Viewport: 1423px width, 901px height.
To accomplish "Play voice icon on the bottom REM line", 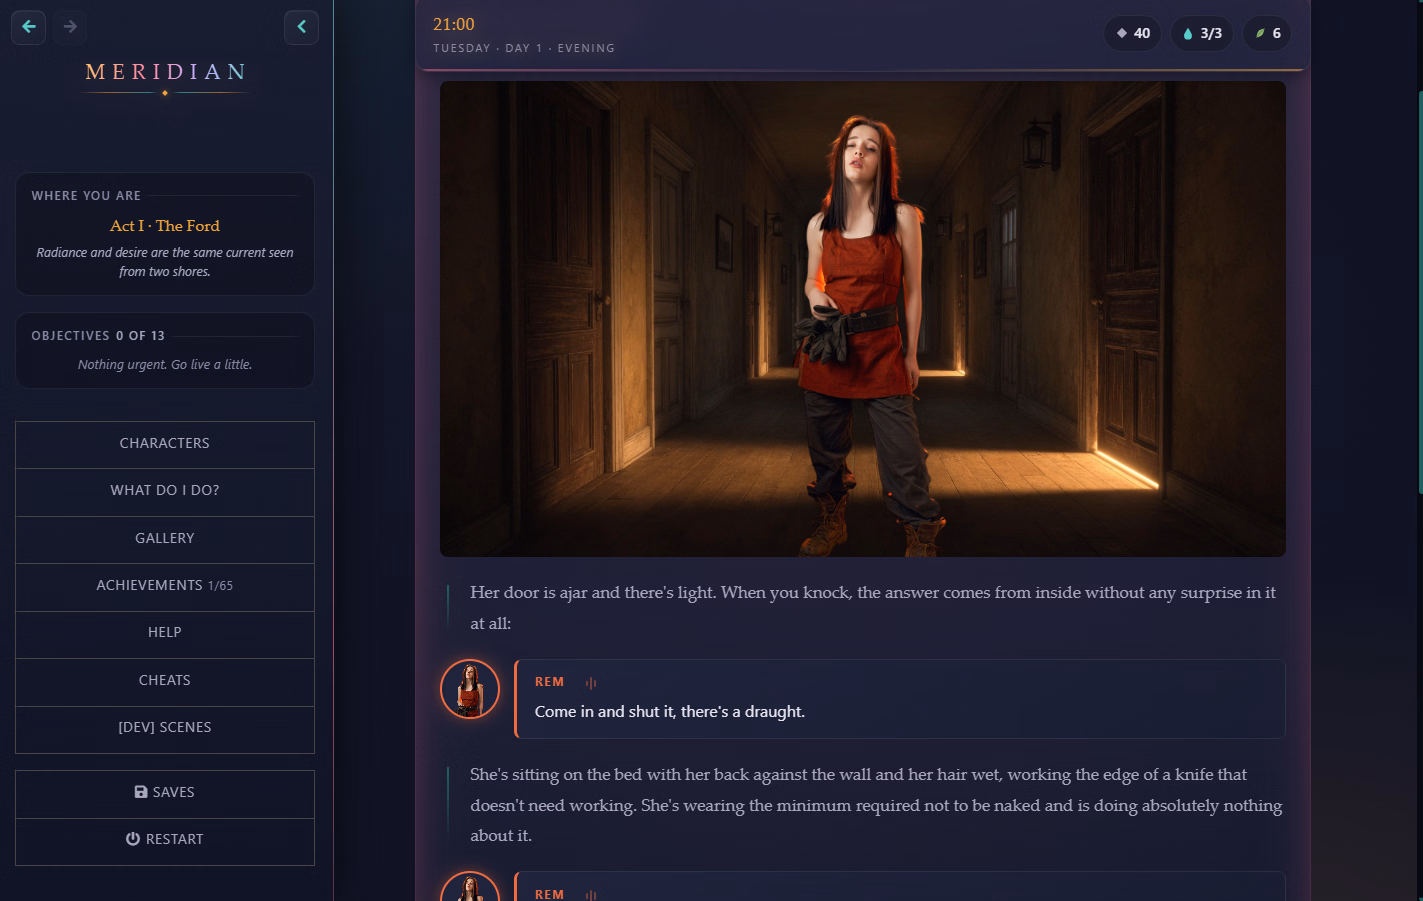I will click(591, 895).
